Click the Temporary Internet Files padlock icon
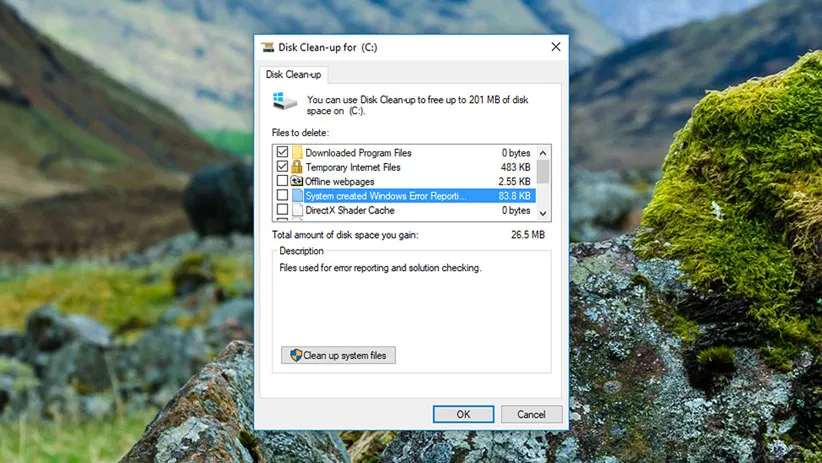 pos(297,167)
